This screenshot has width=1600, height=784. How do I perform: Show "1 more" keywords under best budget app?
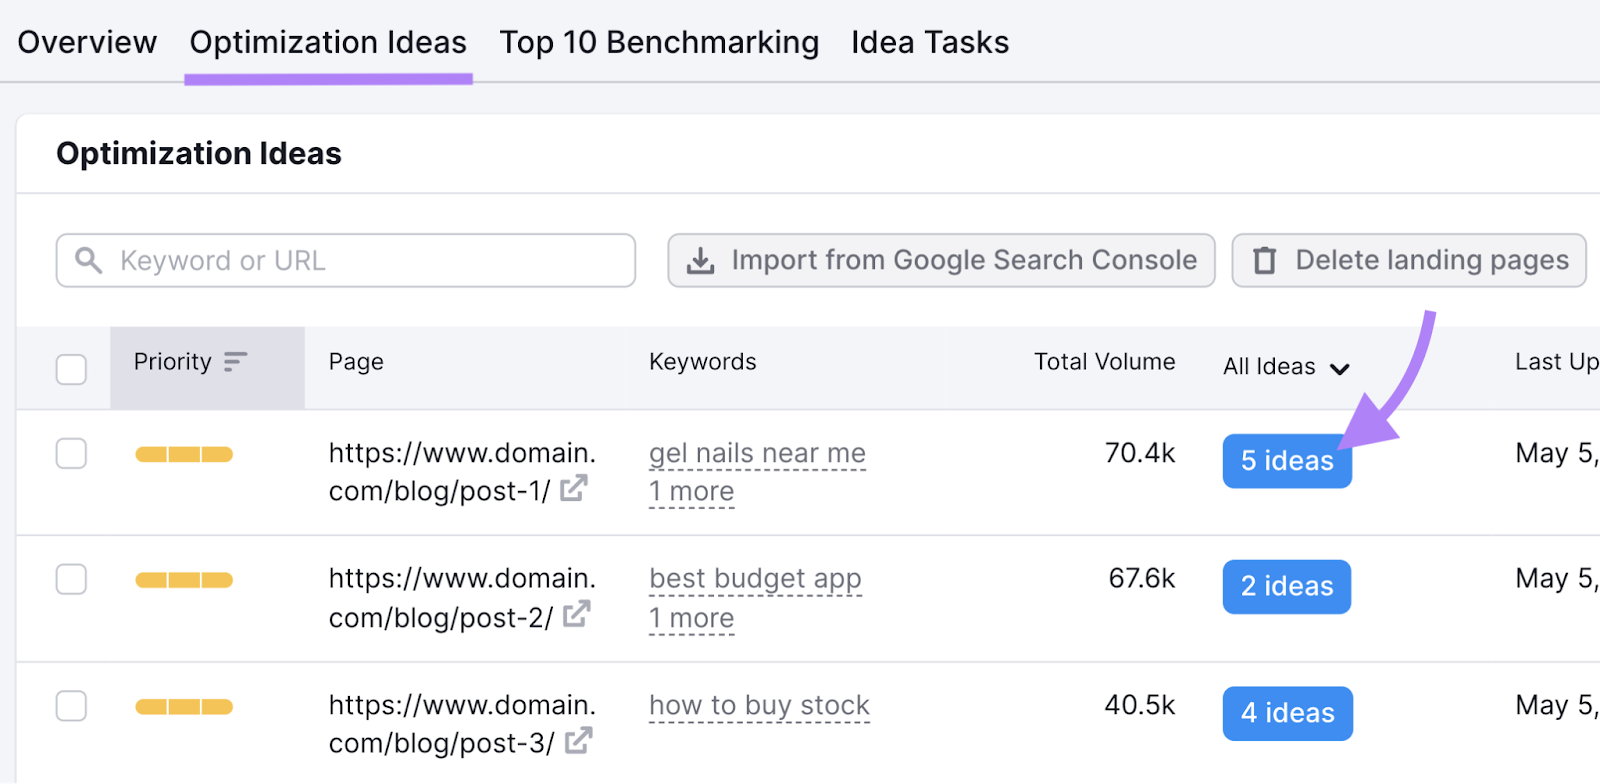[x=691, y=618]
